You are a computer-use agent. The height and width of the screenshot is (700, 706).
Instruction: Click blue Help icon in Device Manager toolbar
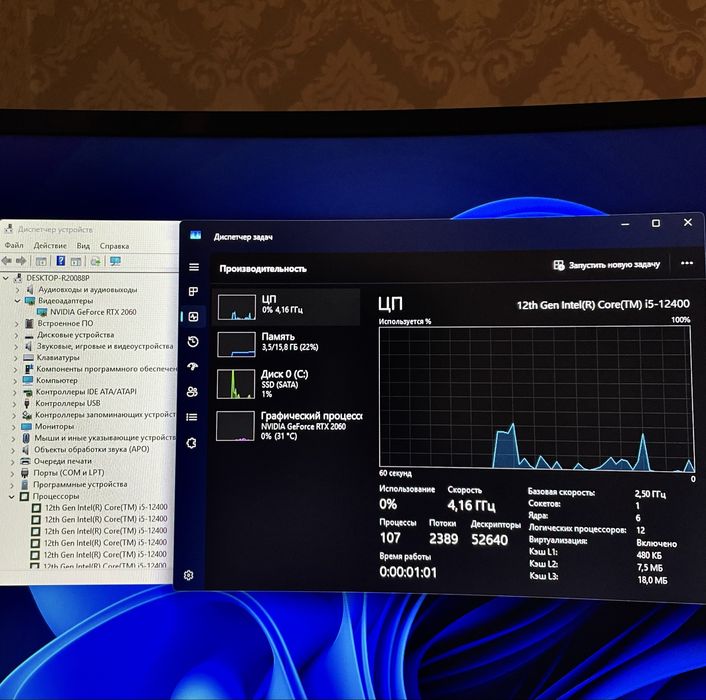(61, 261)
